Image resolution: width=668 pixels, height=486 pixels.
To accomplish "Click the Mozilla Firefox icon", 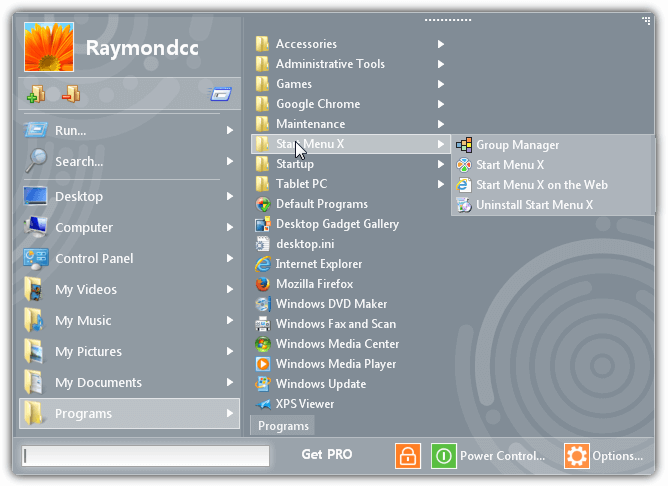I will [263, 284].
